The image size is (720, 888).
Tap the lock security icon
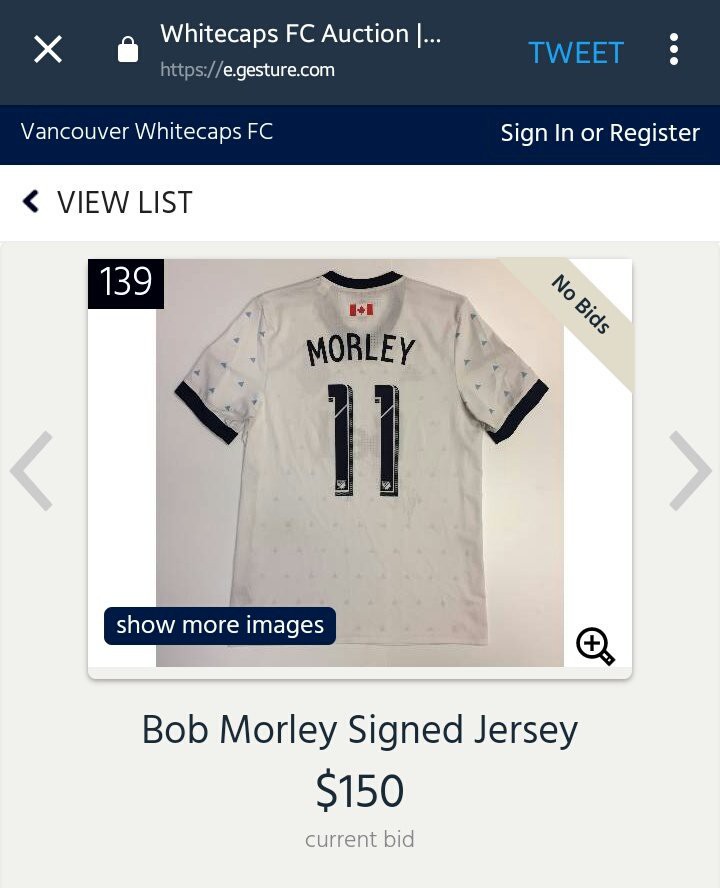[x=127, y=50]
